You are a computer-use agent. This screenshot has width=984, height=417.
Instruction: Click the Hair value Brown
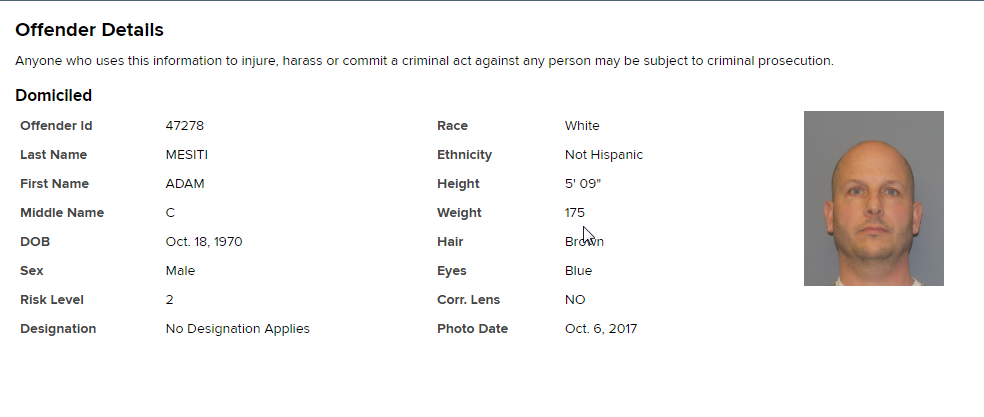584,242
